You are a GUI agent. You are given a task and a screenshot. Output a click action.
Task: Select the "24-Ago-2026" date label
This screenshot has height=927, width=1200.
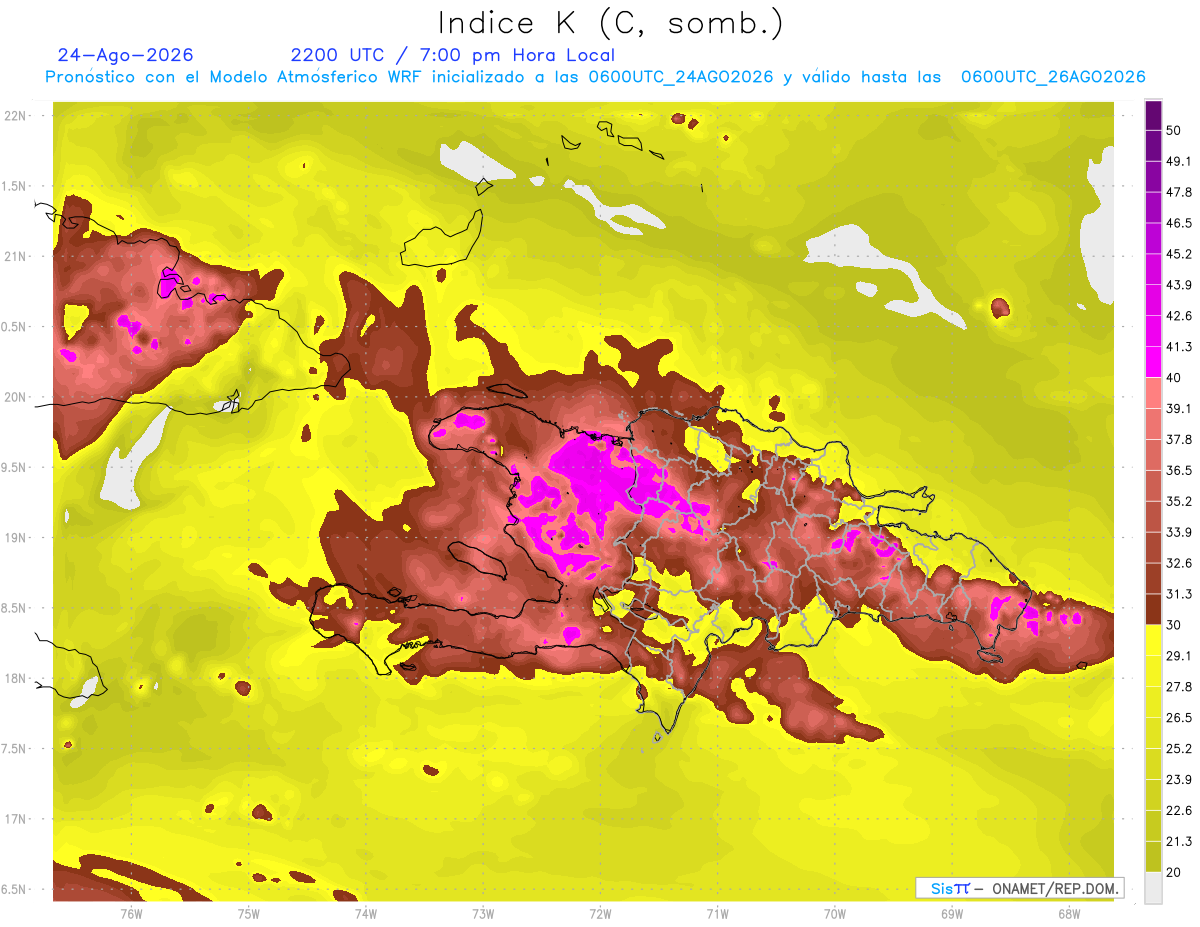click(x=126, y=55)
